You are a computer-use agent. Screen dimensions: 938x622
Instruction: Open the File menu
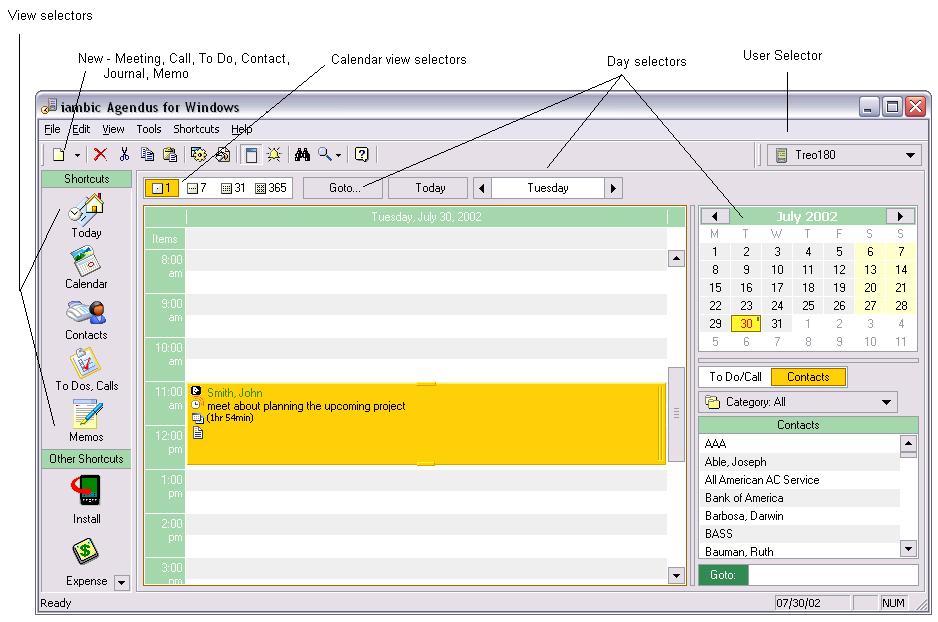point(52,129)
